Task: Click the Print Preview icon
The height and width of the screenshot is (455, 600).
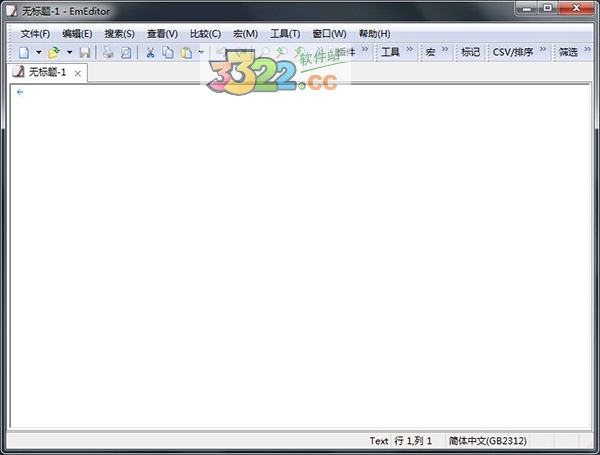Action: click(x=126, y=52)
